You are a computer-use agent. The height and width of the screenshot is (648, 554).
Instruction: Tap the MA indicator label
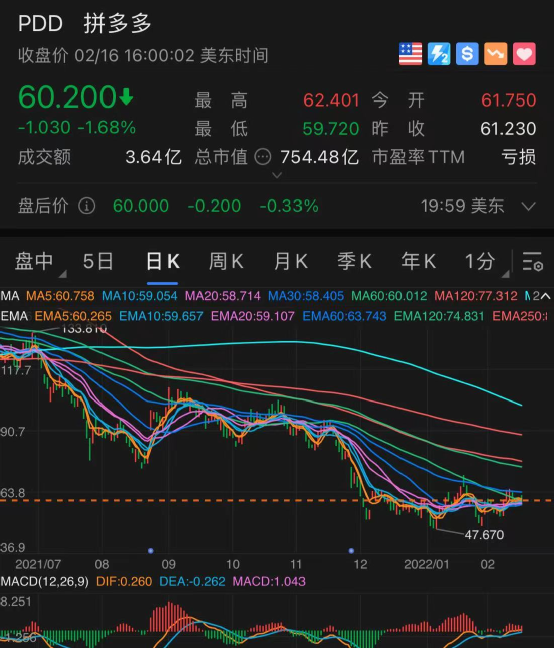[x=10, y=296]
